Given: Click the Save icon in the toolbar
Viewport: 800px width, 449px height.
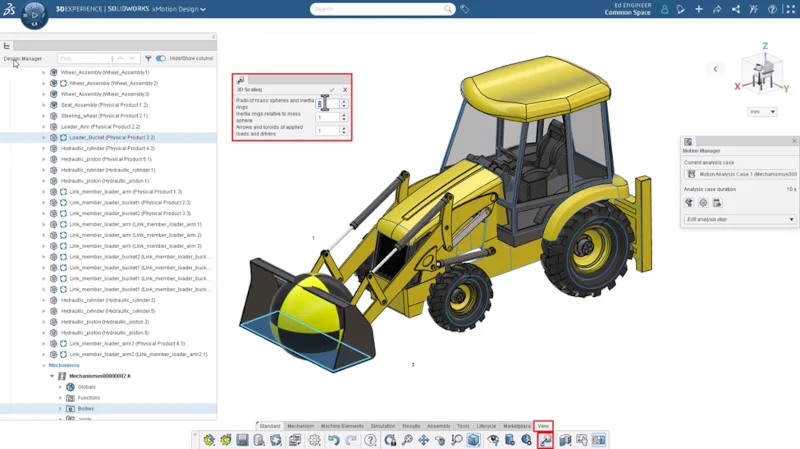Looking at the screenshot, I should click(x=242, y=440).
